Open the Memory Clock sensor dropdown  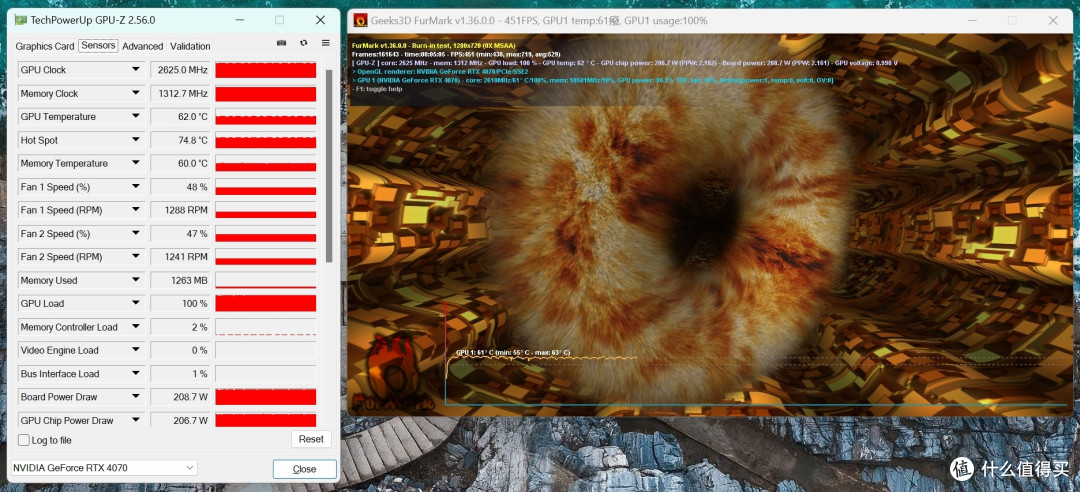[x=136, y=94]
